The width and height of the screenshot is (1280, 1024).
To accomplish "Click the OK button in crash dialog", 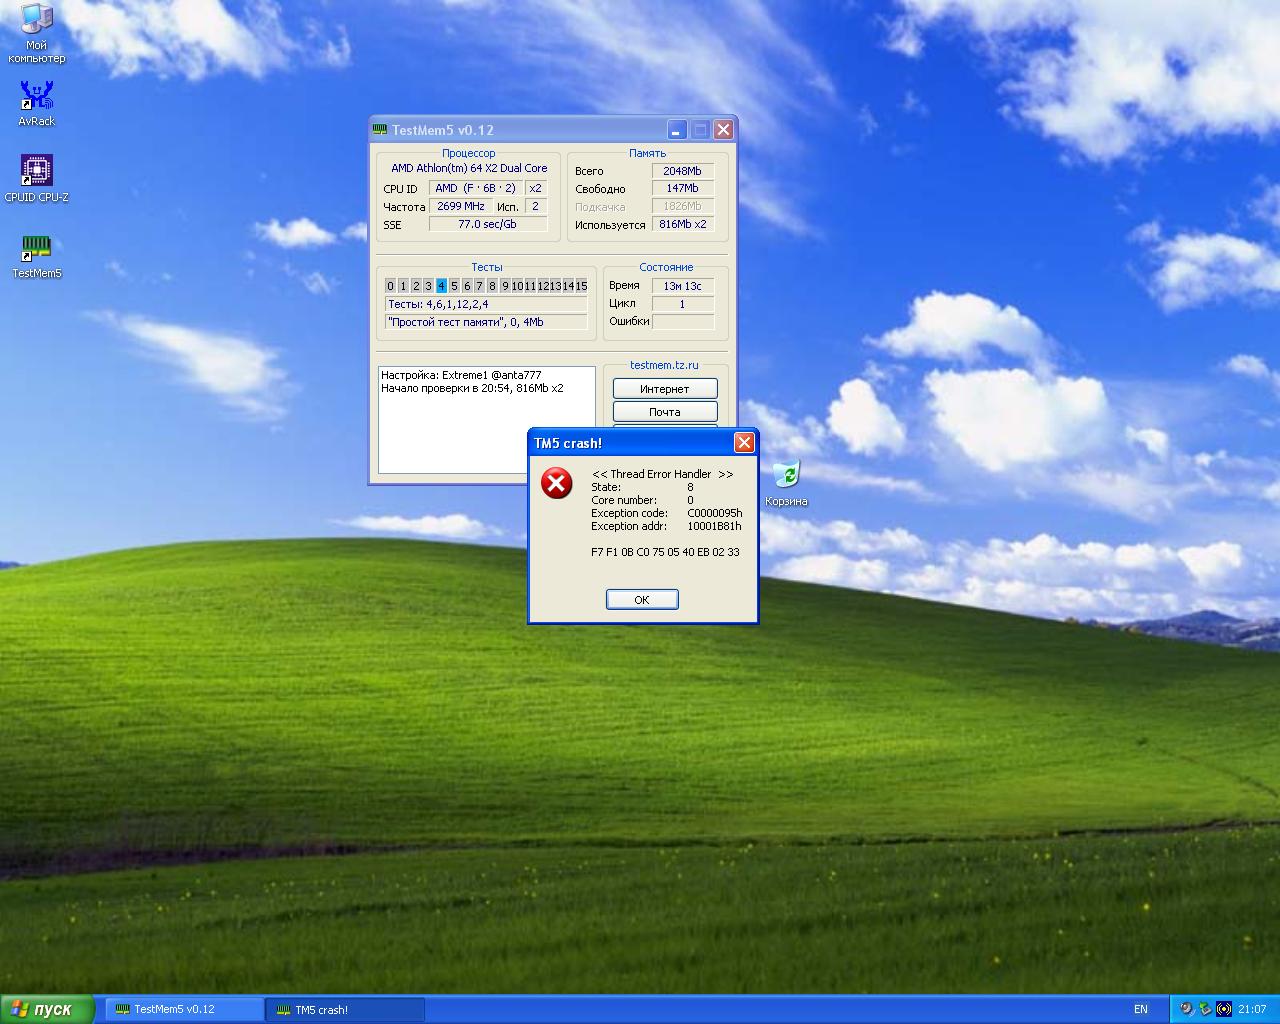I will click(x=642, y=599).
